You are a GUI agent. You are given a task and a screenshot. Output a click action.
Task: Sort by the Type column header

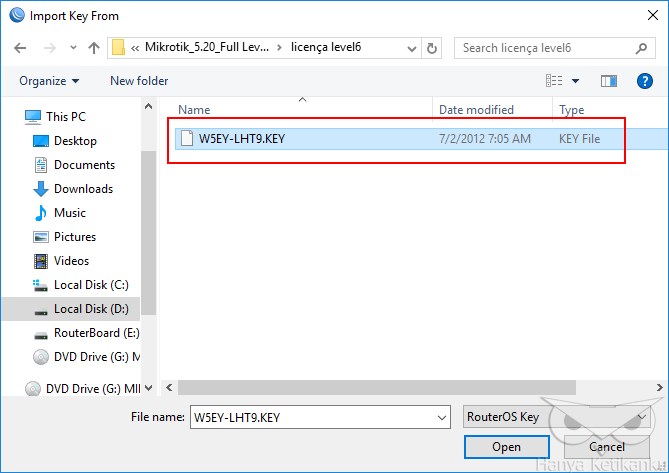[x=571, y=110]
